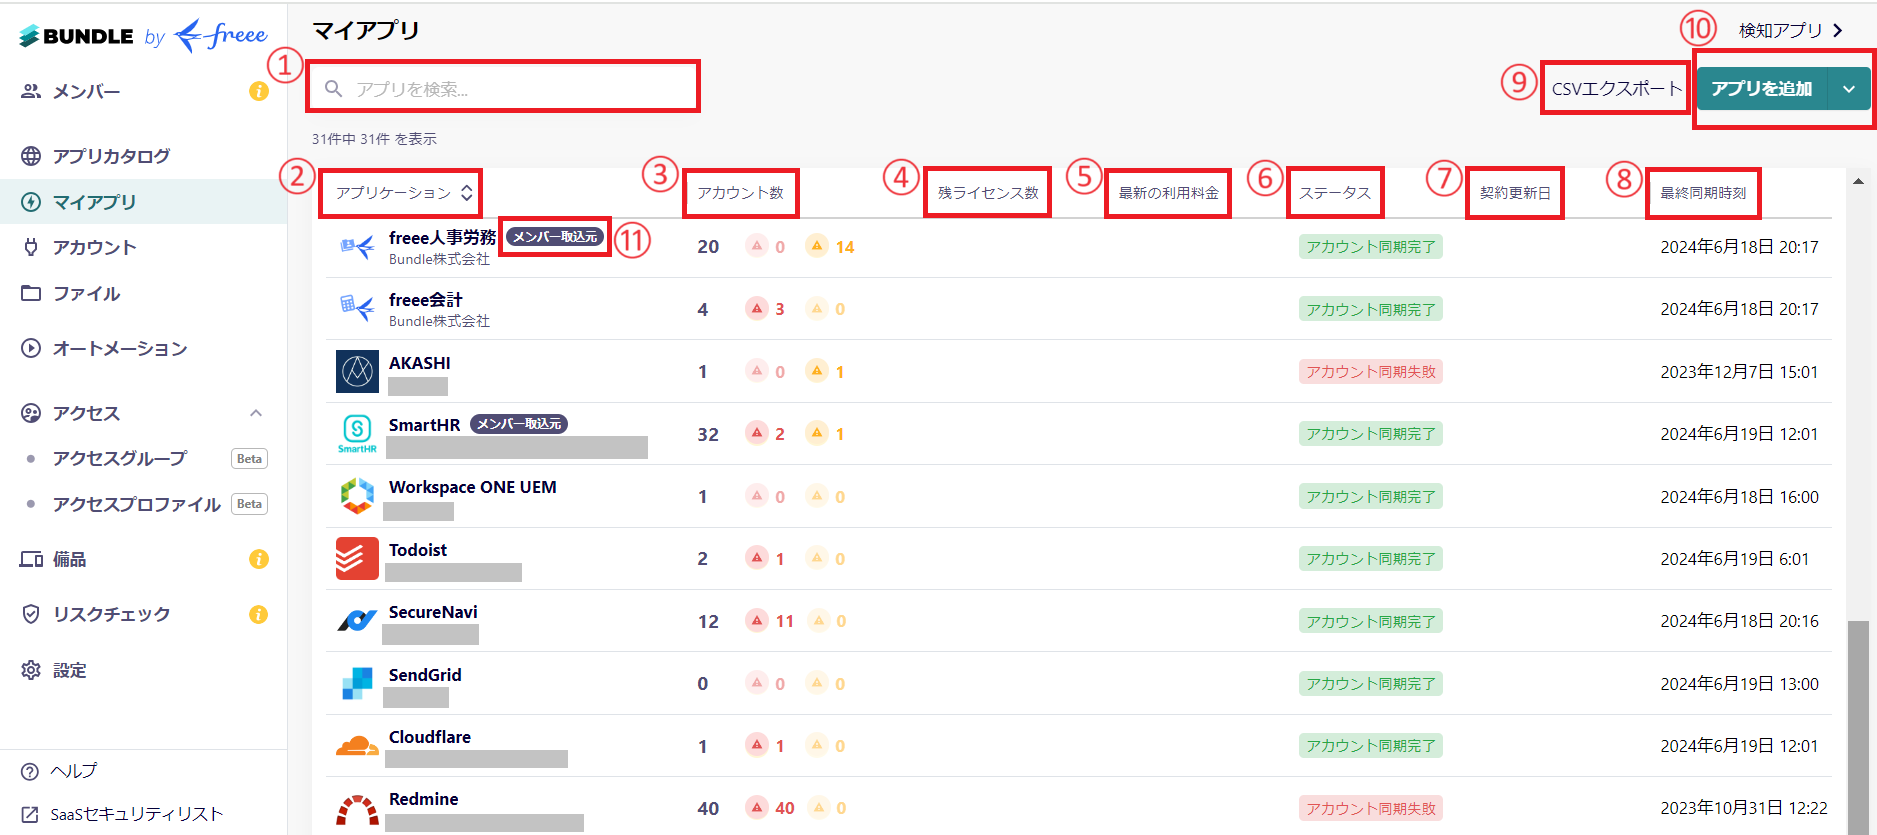Click the SendGrid app icon
This screenshot has width=1877, height=835.
tap(357, 684)
